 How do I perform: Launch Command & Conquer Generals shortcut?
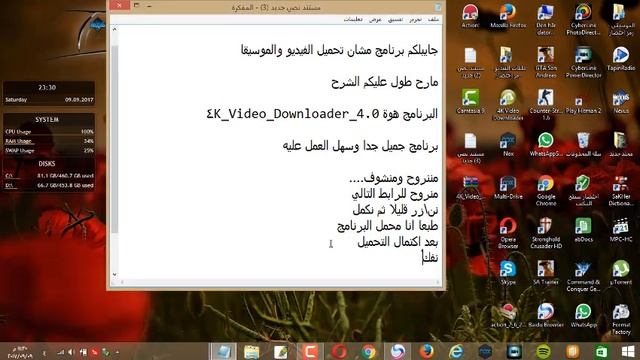click(583, 276)
